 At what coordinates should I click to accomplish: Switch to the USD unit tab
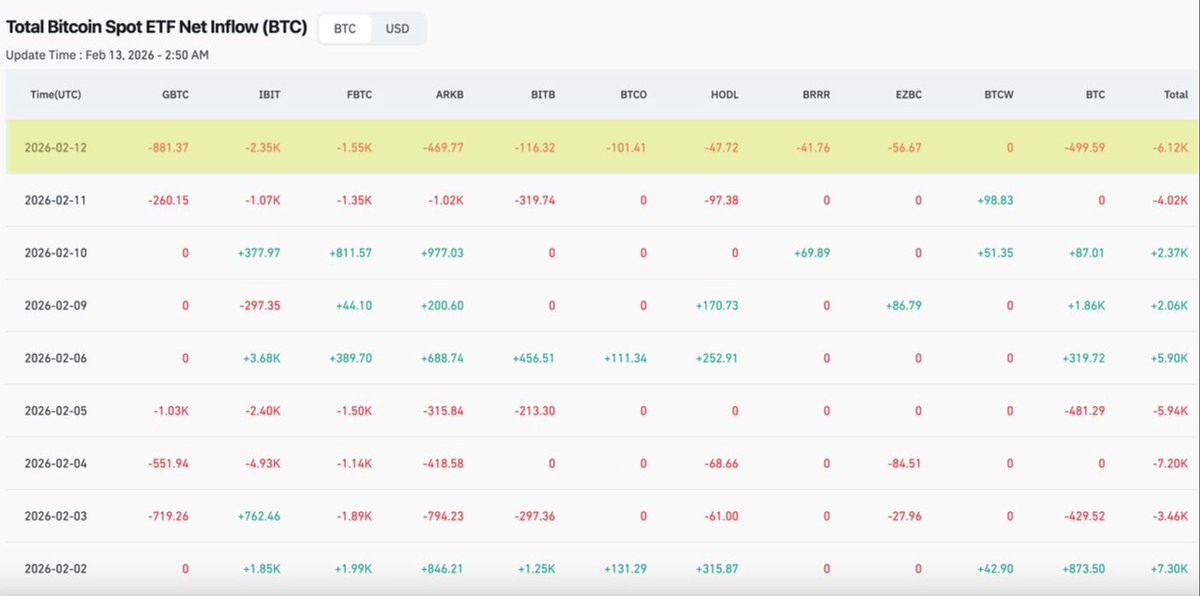click(x=397, y=29)
